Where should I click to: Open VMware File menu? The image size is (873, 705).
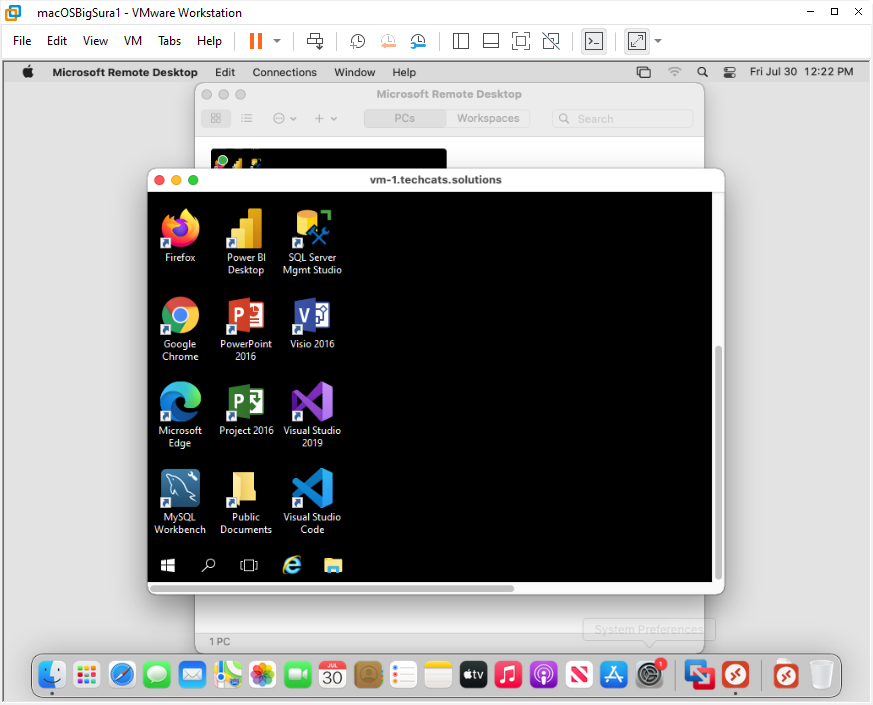pos(22,41)
